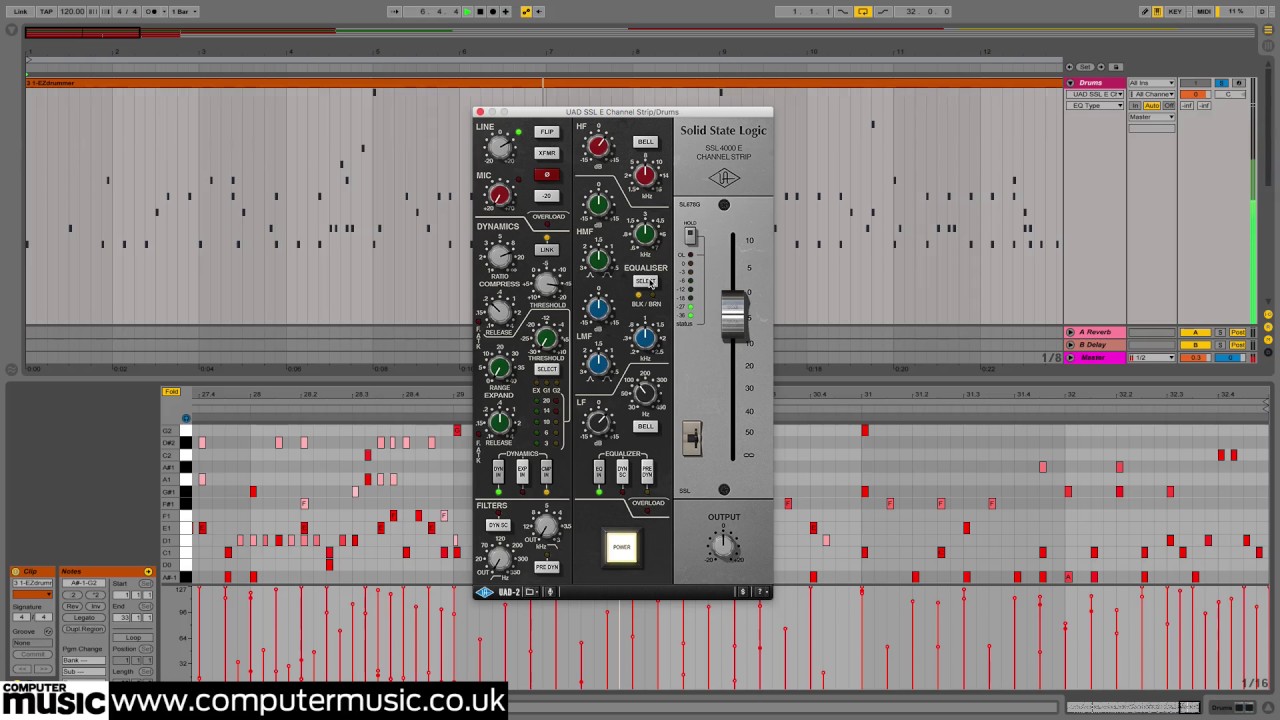The image size is (1280, 720).
Task: Click the re-enable automation arrow icon
Action: pos(538,11)
